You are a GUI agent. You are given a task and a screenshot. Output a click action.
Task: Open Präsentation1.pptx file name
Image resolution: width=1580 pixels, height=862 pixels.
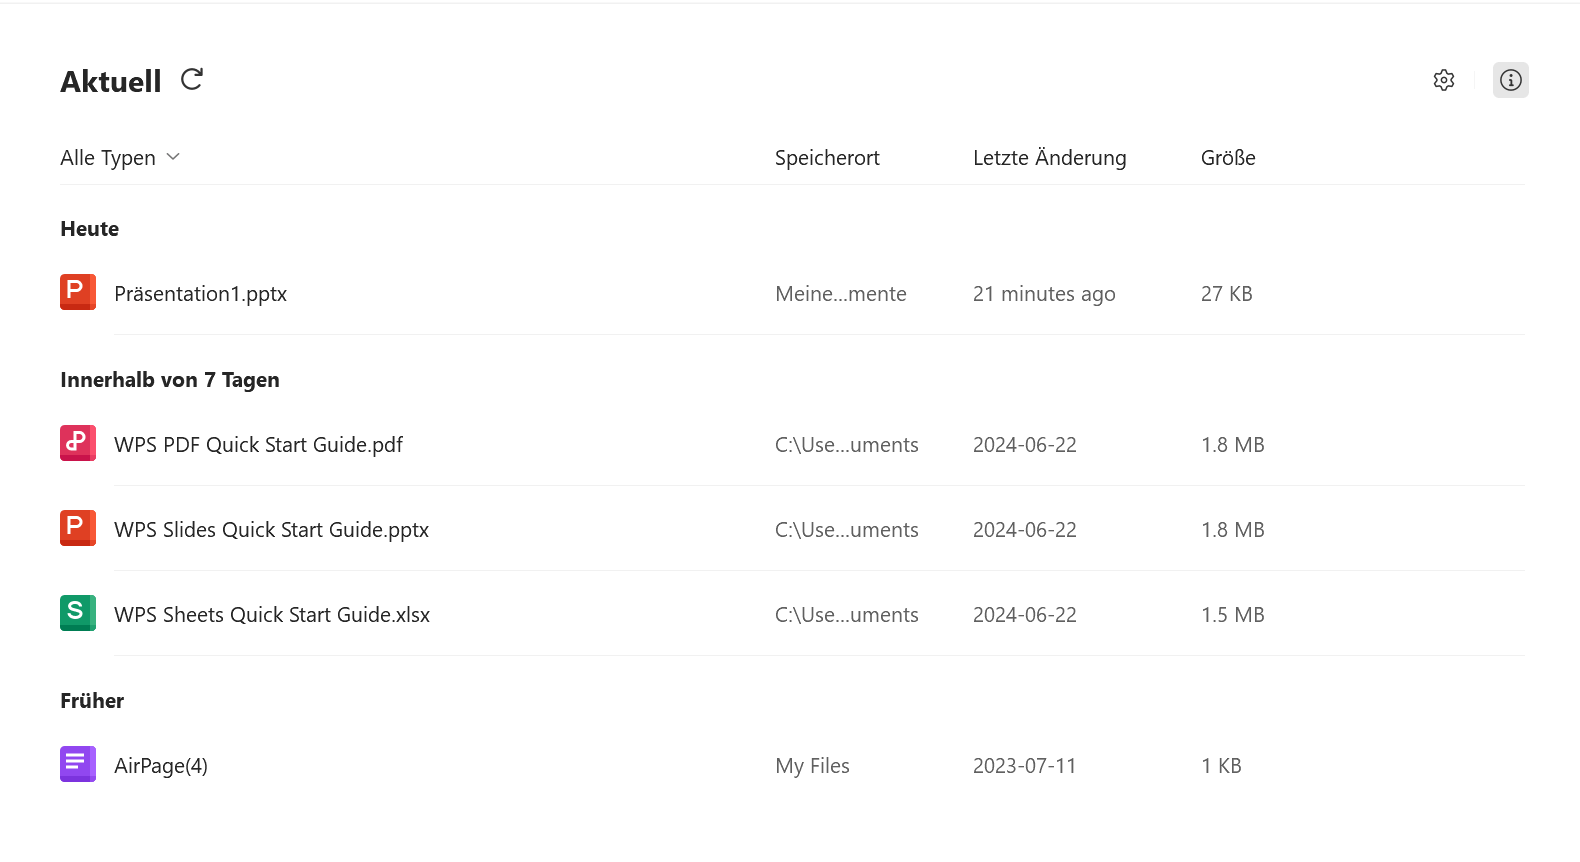(200, 294)
